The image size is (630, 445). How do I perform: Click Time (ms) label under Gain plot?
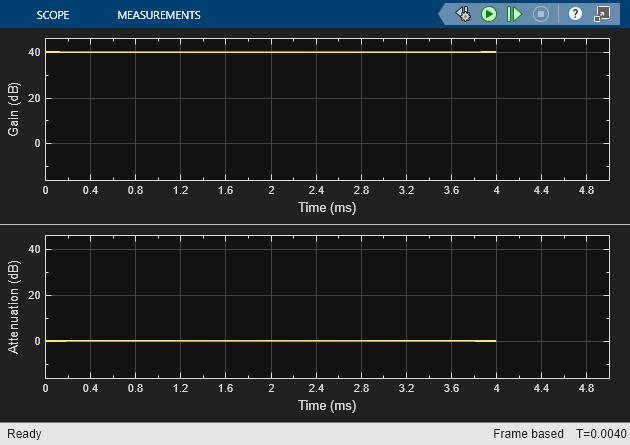pyautogui.click(x=326, y=208)
